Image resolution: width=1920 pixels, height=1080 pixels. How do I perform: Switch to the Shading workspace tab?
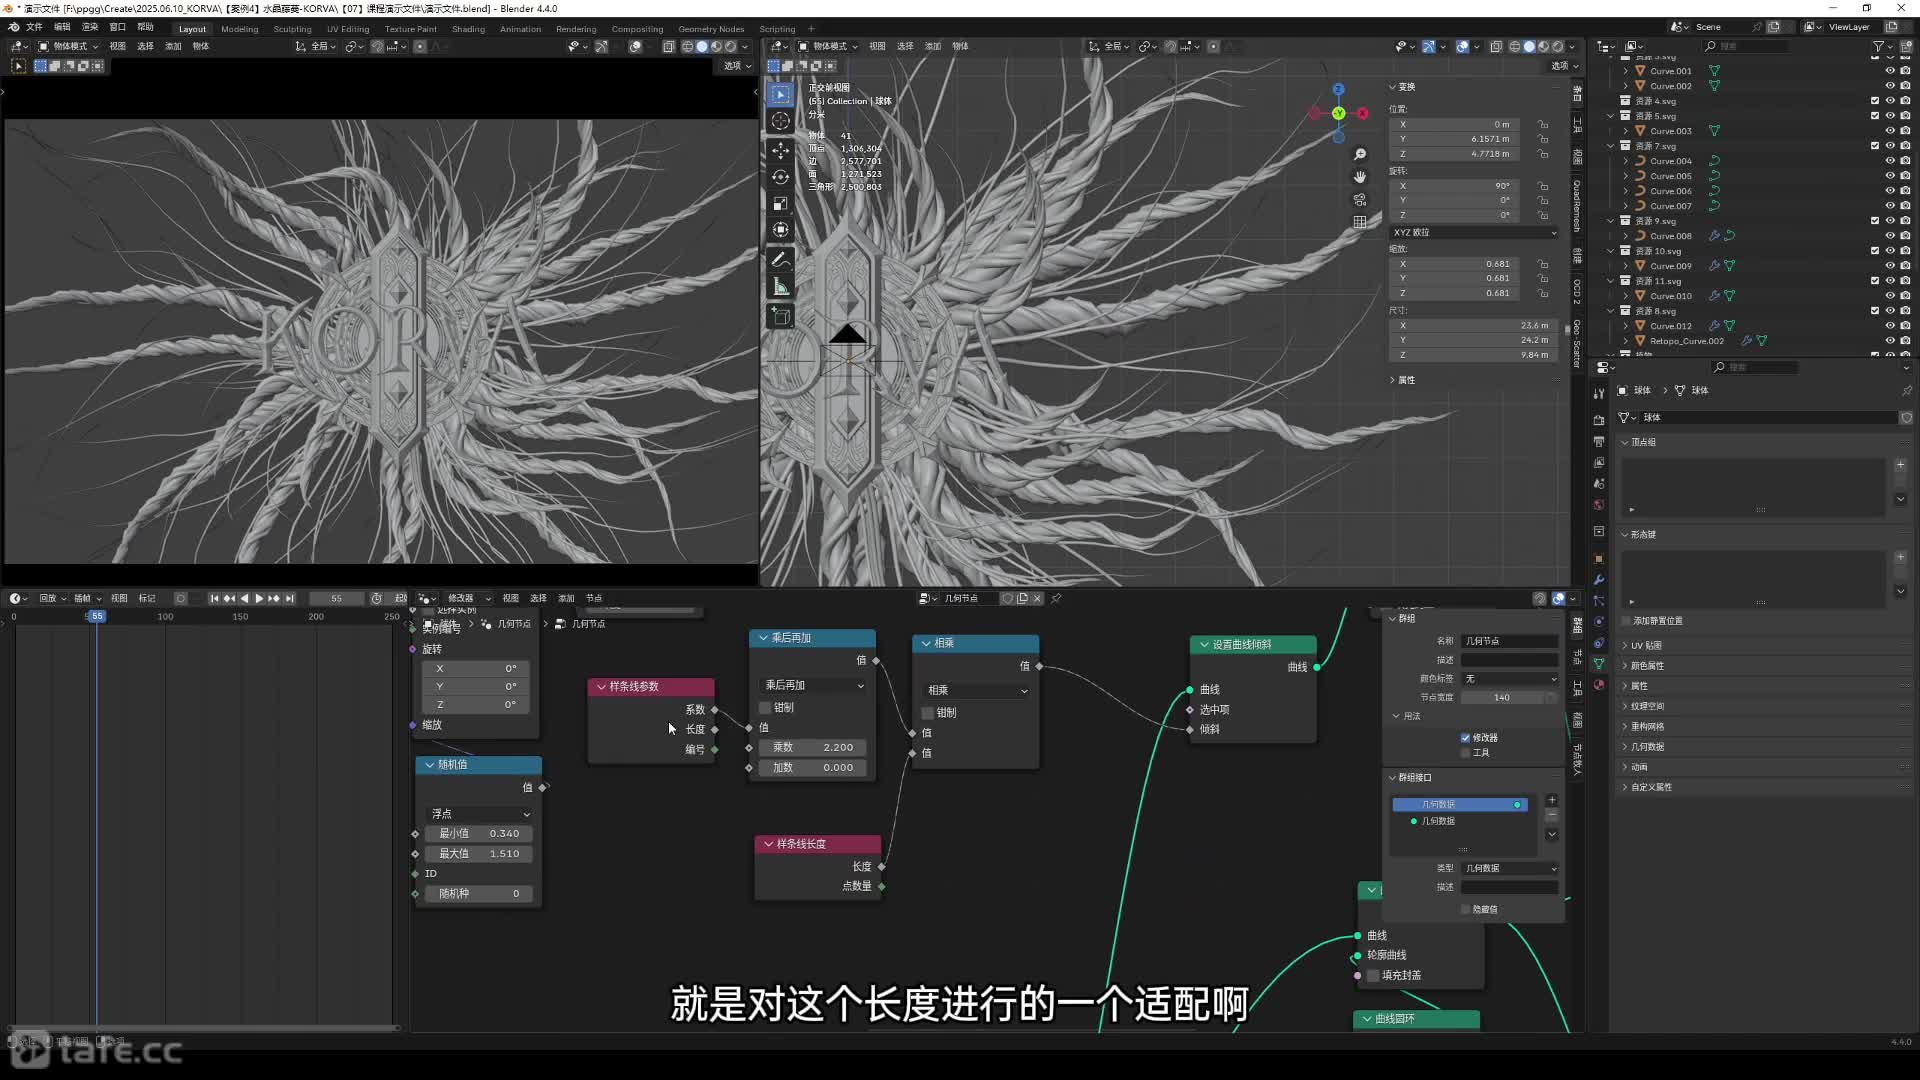(x=468, y=29)
